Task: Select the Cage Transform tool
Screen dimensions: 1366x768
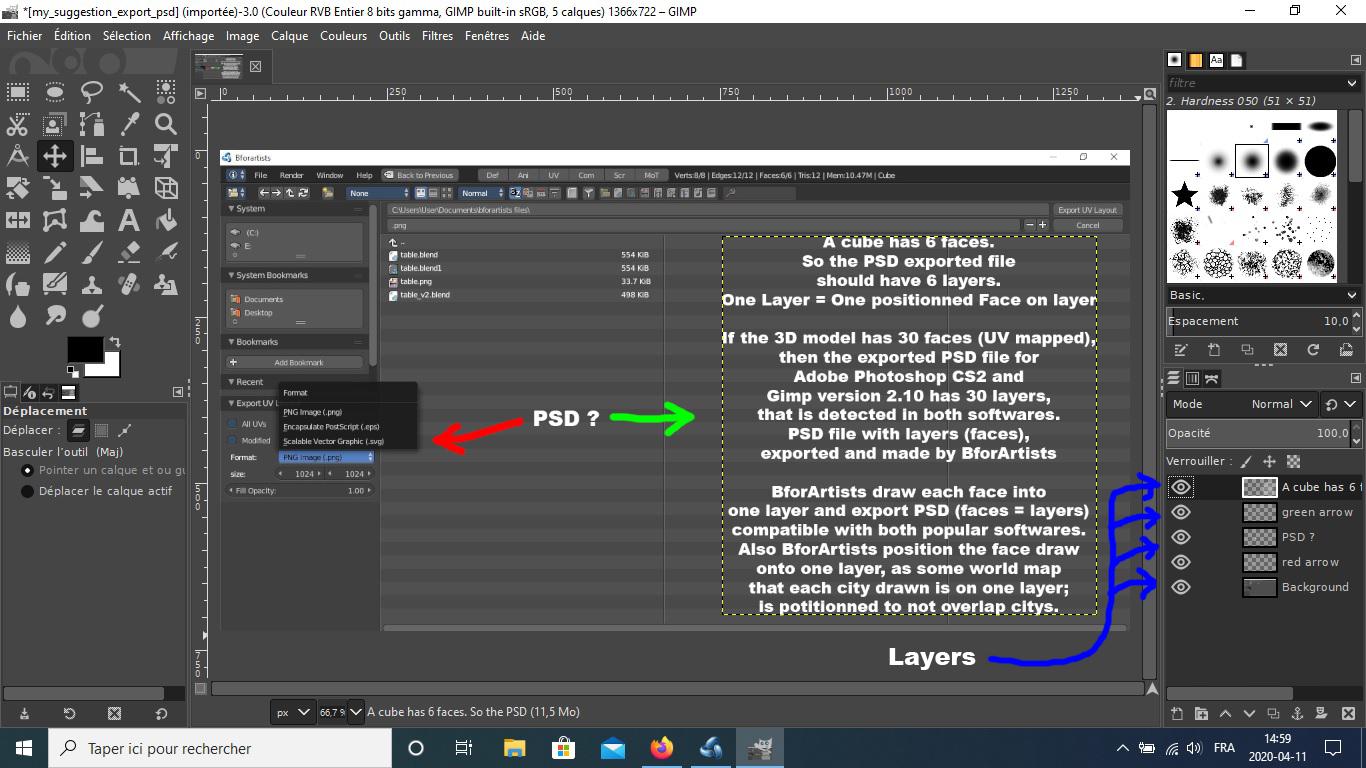Action: (x=55, y=220)
